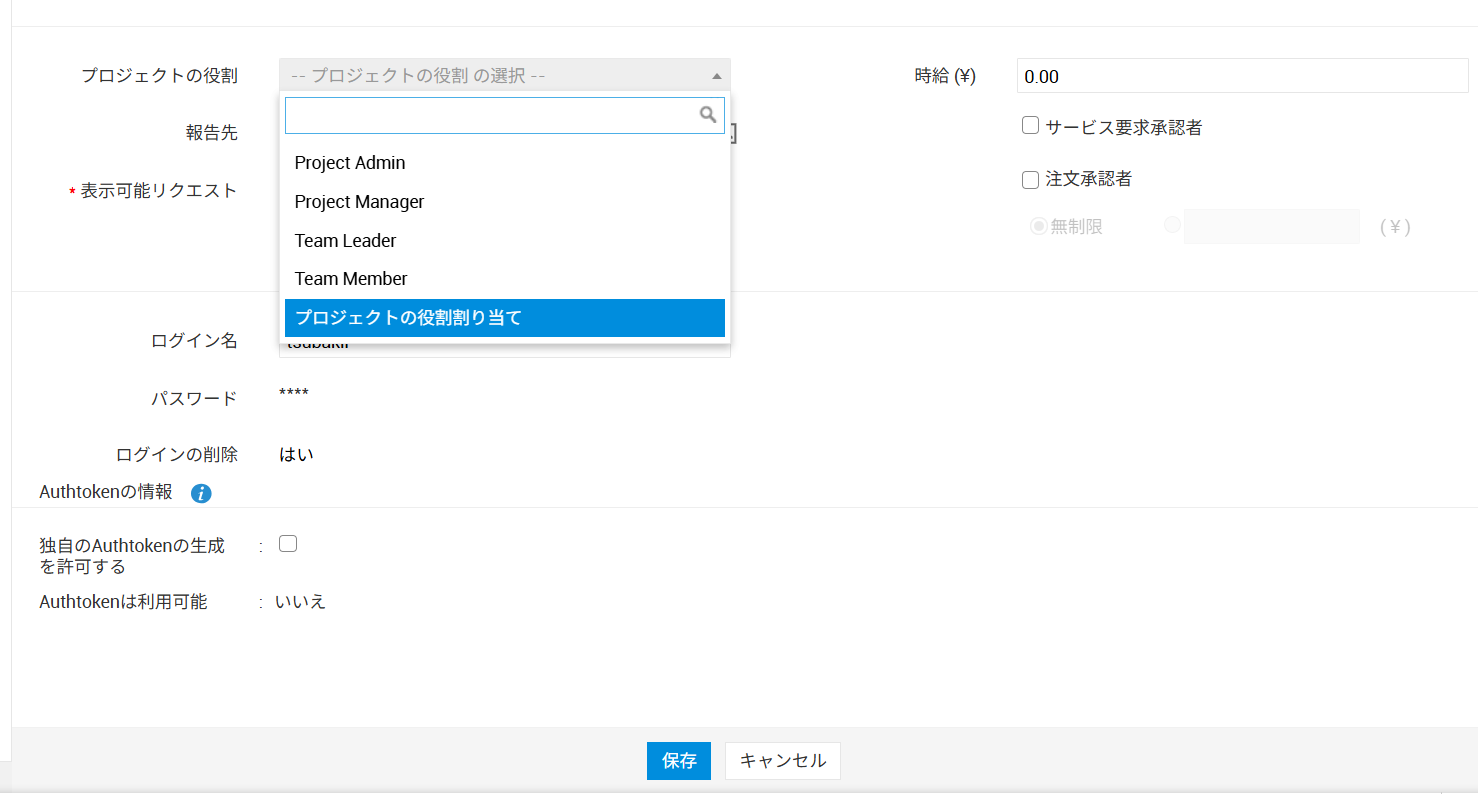
Task: Select the Team Member option
Action: pos(351,279)
